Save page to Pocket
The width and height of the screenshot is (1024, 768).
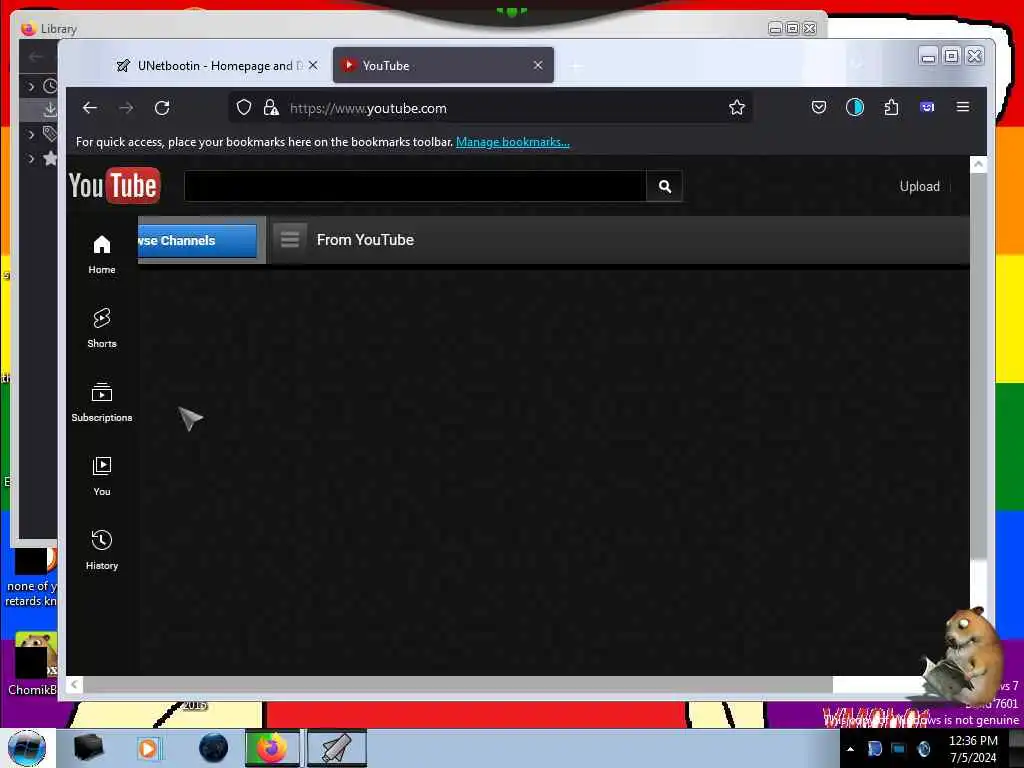tap(818, 108)
